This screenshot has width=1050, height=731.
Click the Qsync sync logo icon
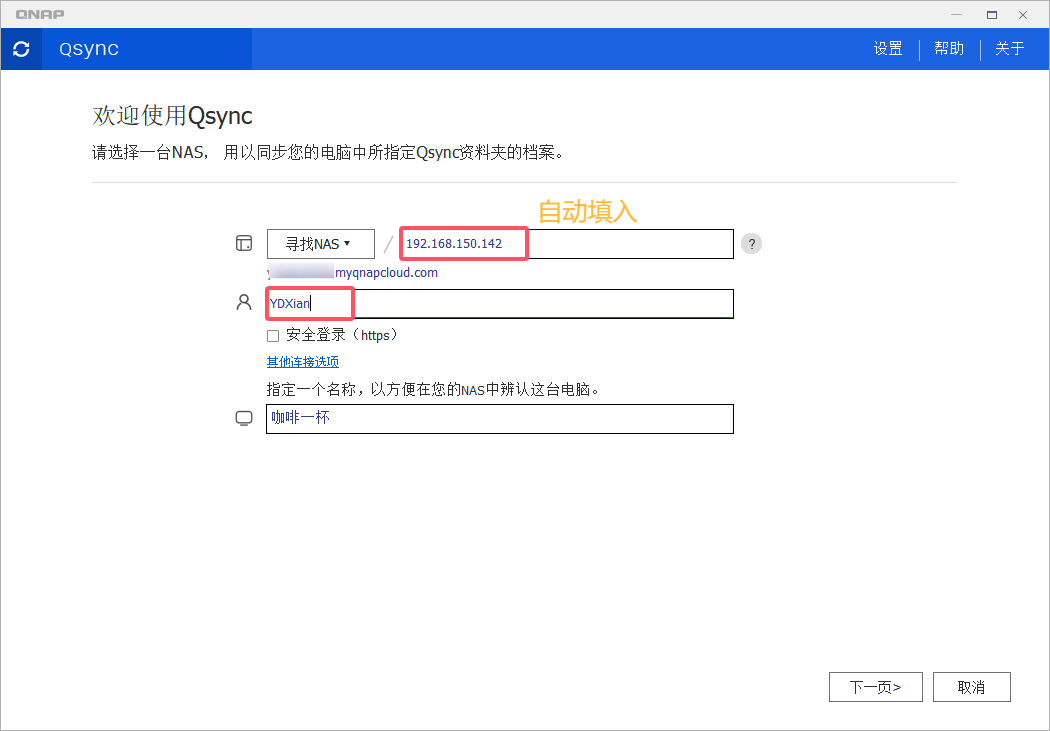pos(21,49)
